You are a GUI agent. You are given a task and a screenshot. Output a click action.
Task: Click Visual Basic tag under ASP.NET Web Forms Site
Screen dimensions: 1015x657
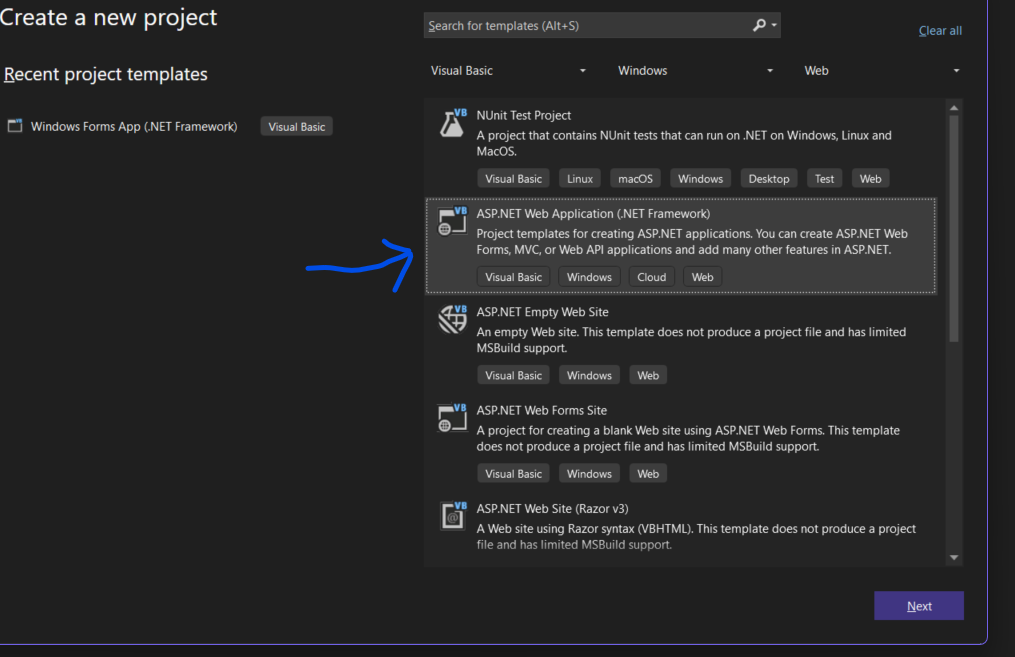[513, 474]
